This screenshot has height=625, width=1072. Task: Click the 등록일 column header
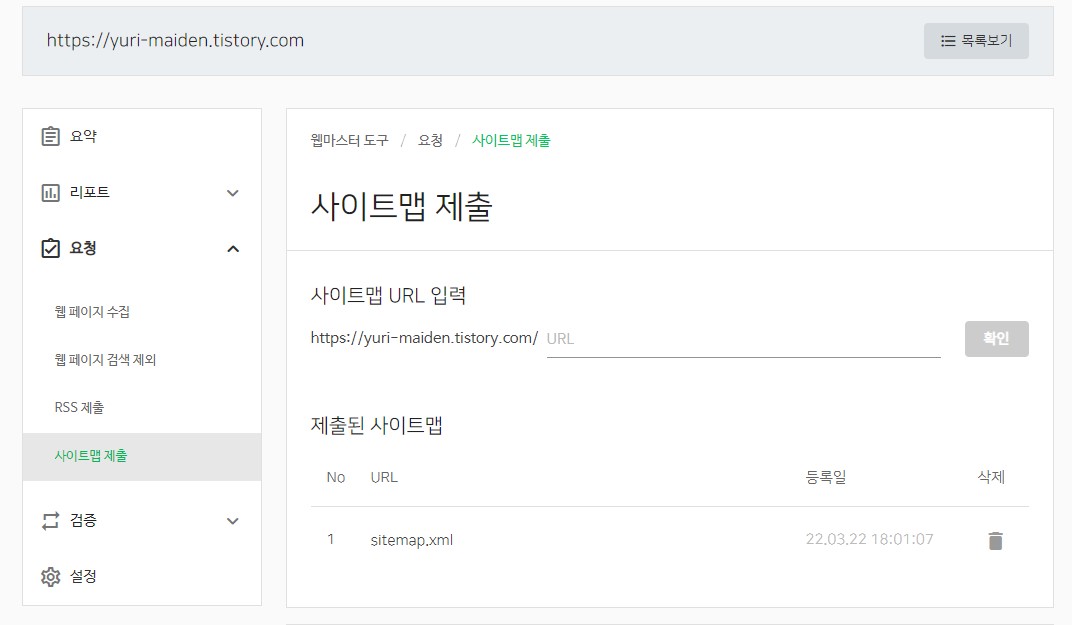pos(826,477)
